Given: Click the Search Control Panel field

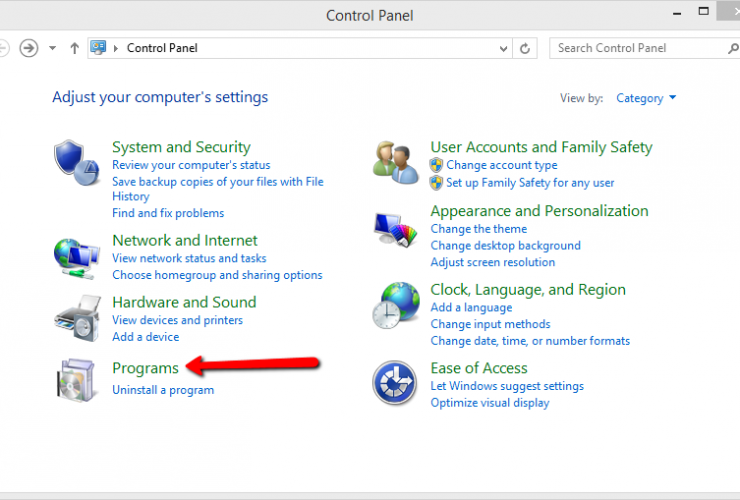Looking at the screenshot, I should pyautogui.click(x=640, y=48).
